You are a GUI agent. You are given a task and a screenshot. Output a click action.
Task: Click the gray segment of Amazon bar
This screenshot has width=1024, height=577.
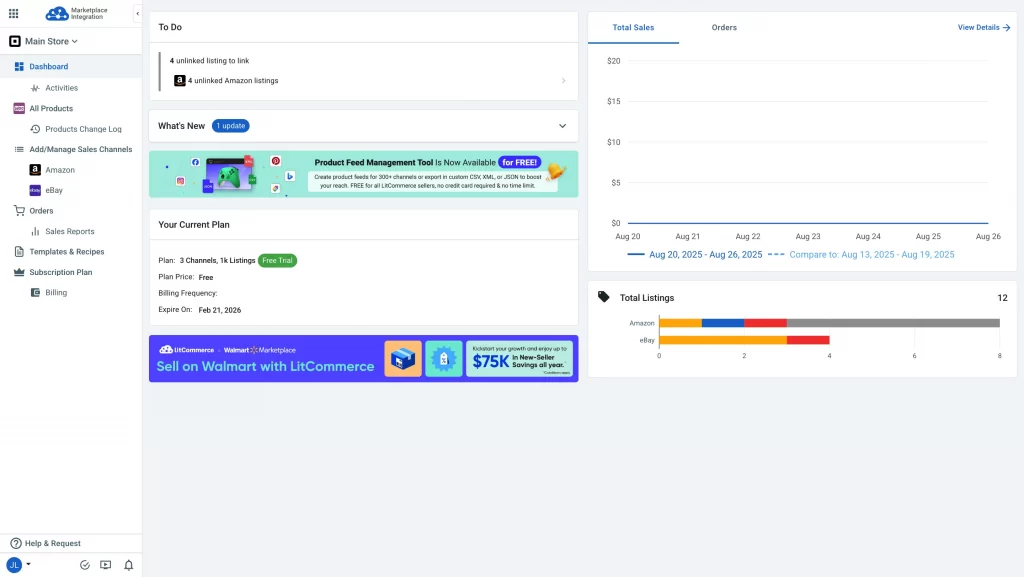point(893,323)
